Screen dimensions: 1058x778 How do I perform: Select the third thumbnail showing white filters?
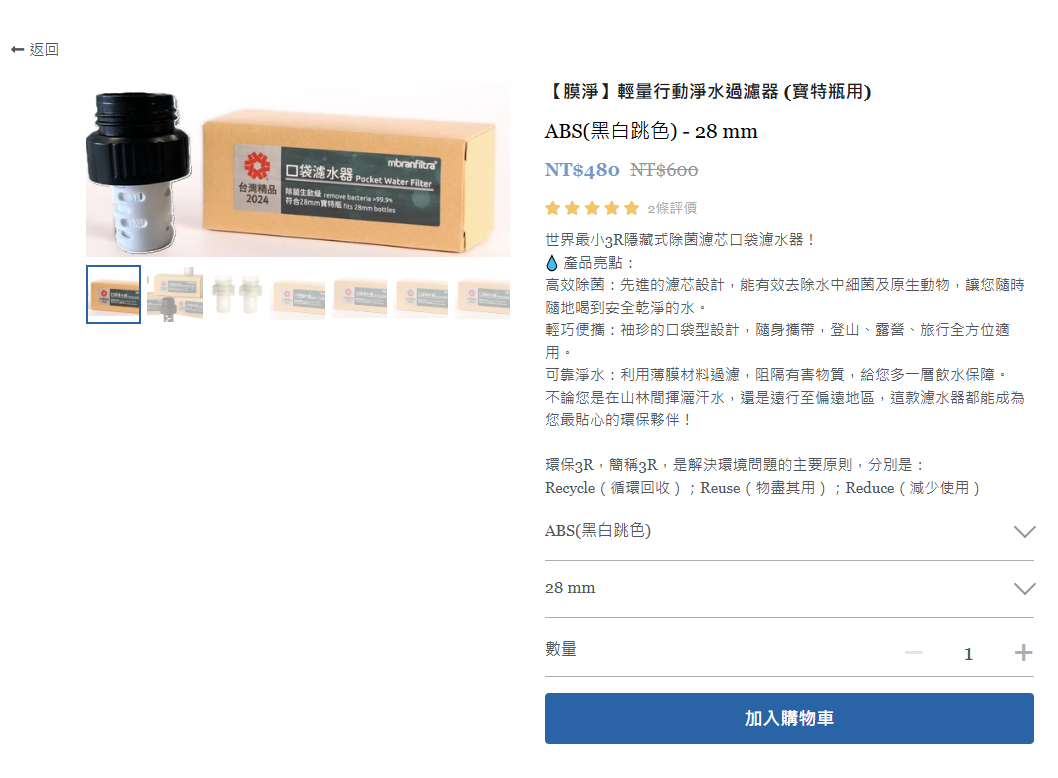coord(236,294)
